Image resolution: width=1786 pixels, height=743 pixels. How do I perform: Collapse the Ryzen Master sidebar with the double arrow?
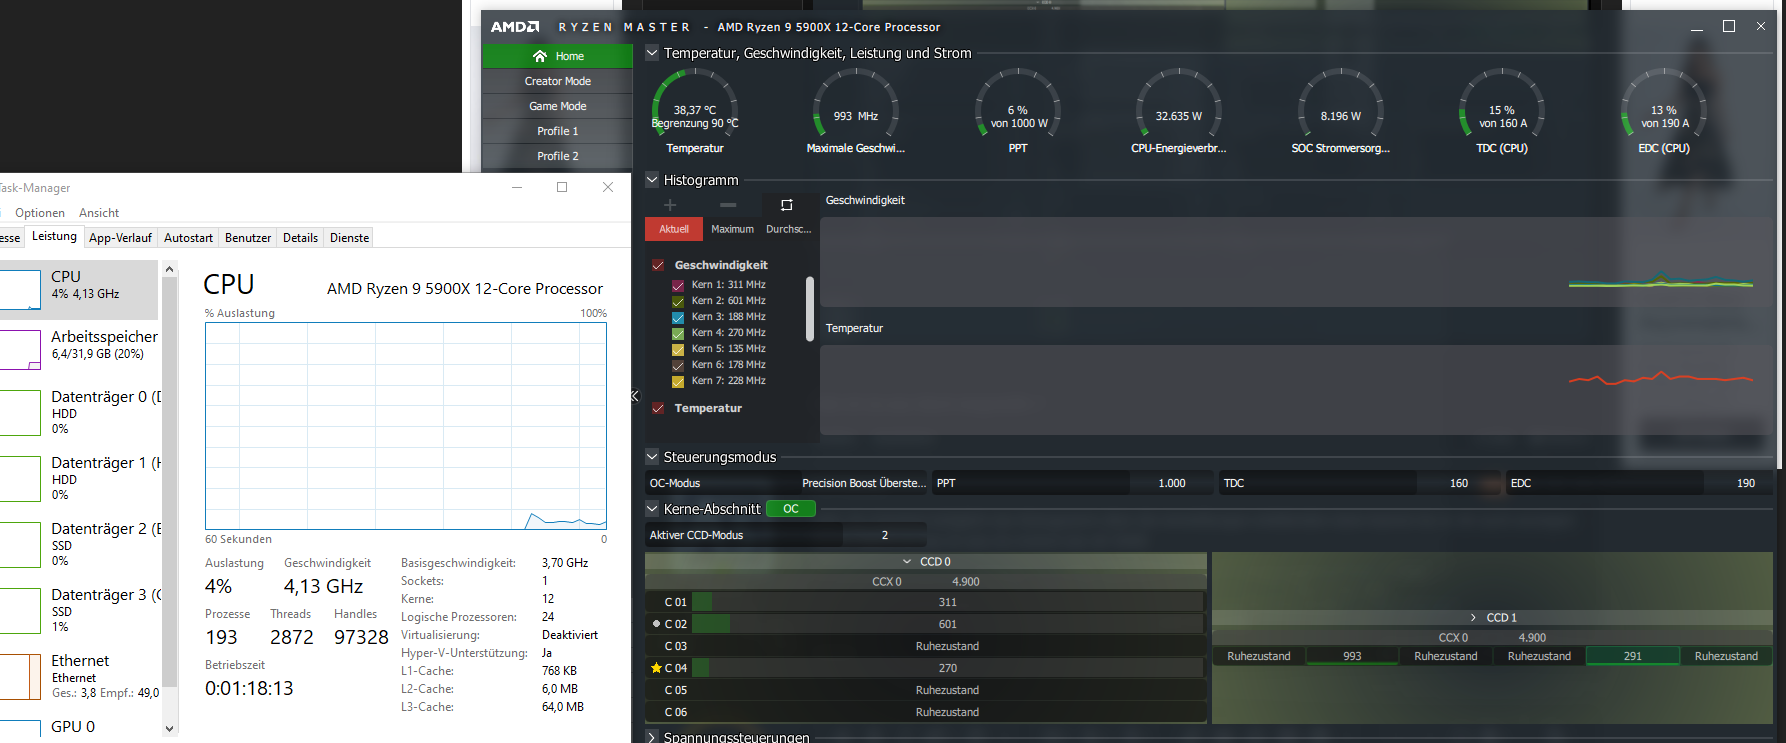click(634, 397)
